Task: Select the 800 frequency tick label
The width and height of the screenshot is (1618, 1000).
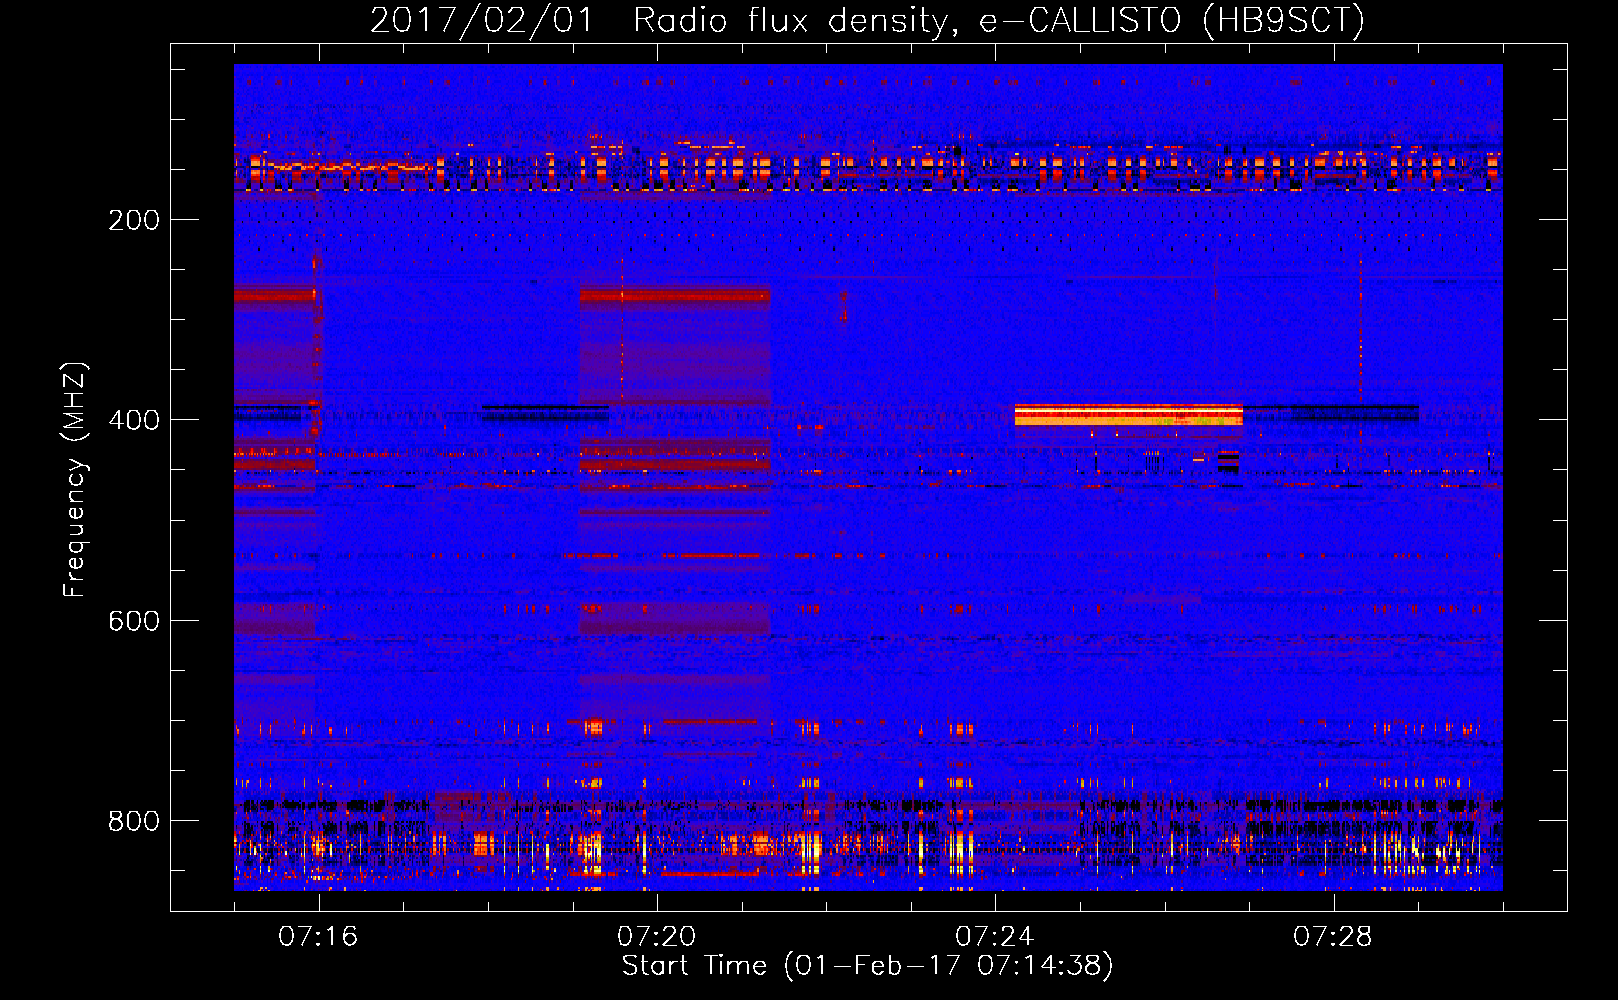Action: 134,821
